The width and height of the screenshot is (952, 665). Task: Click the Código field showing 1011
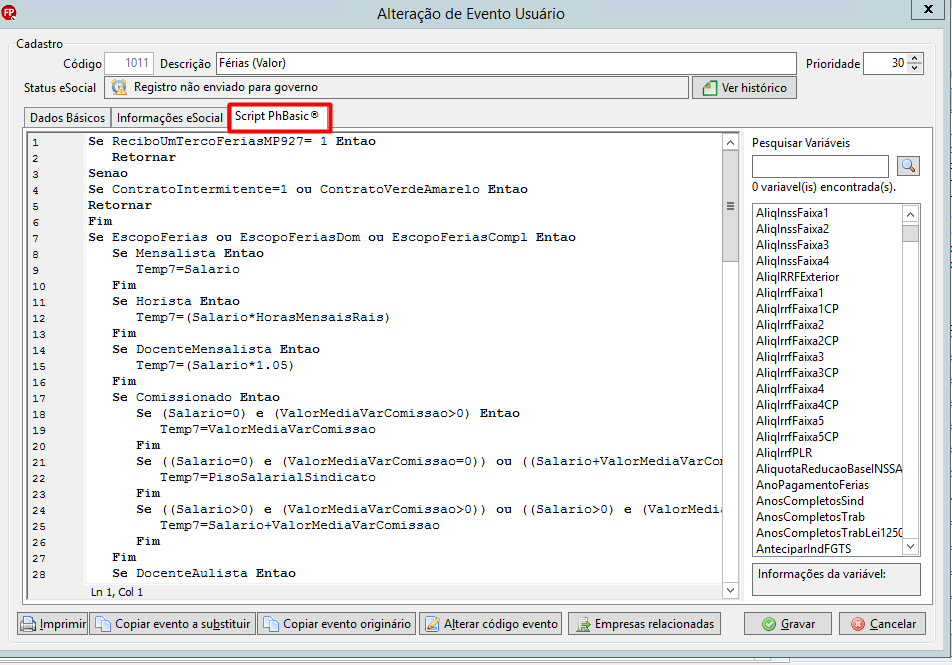[129, 63]
